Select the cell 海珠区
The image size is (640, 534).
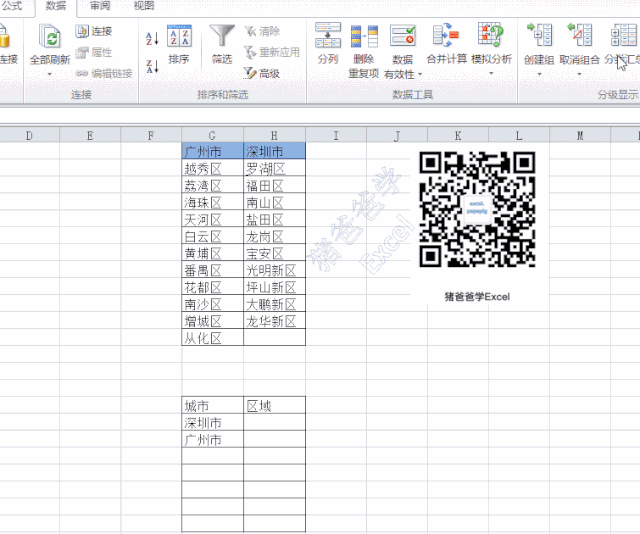click(212, 202)
